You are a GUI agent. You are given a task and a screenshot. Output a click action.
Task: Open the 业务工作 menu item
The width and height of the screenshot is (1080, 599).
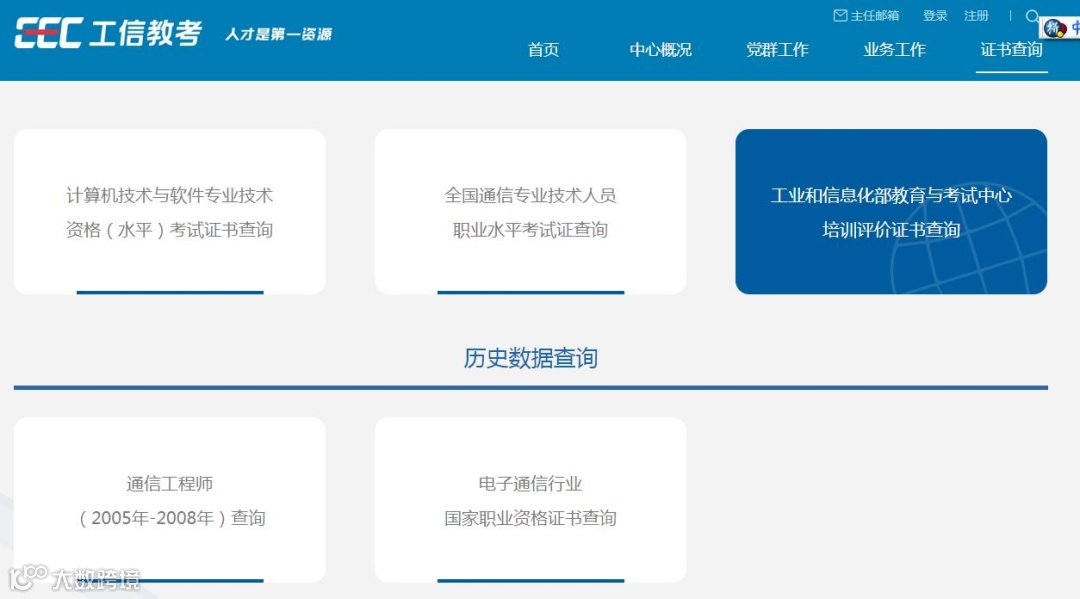coord(895,50)
